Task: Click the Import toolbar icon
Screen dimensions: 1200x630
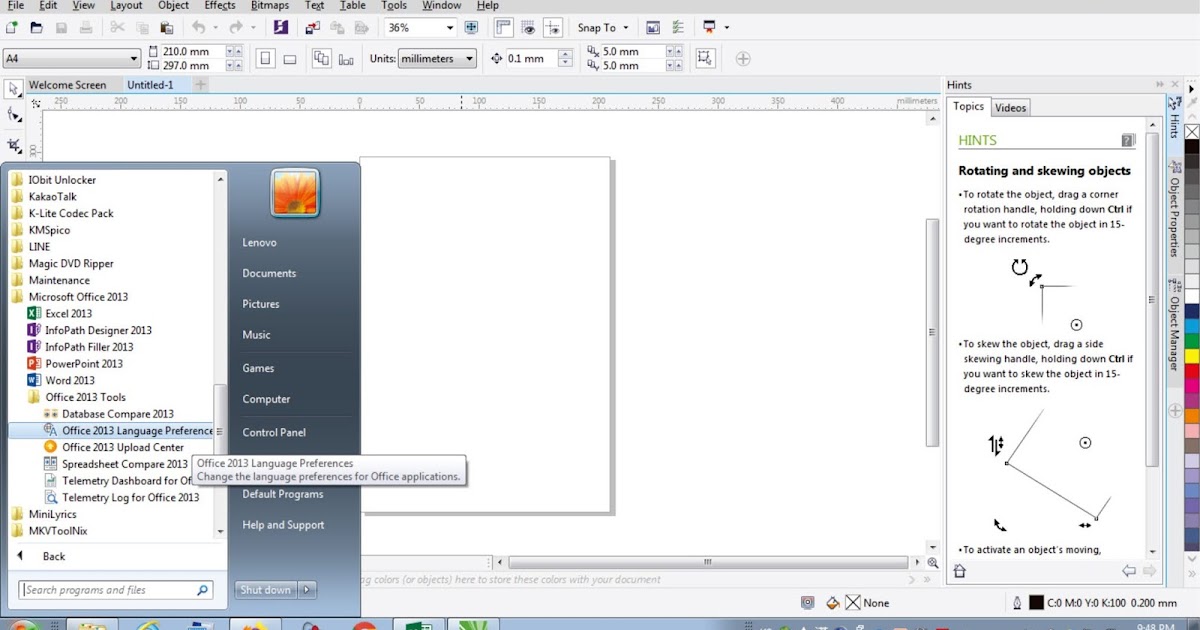Action: pos(311,28)
